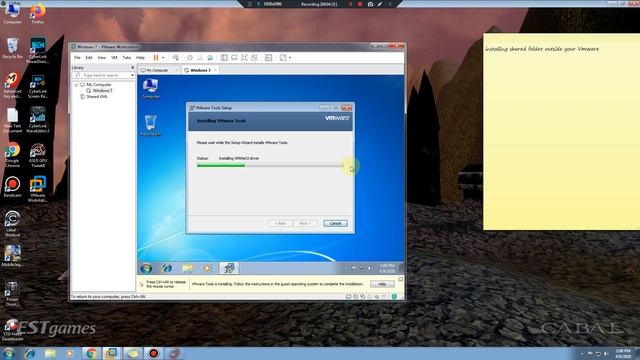Click the Bandicam screenshot camera icon
Viewport: 640px width, 360px height.
click(370, 4)
